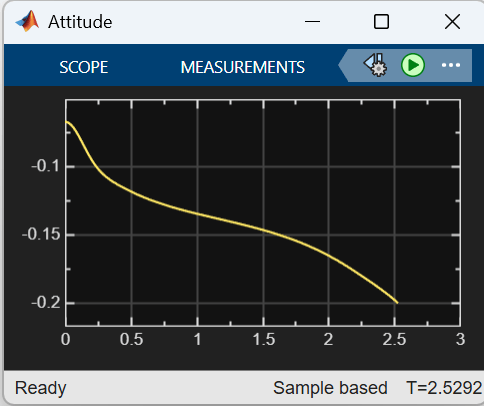Click the Attitude window title text
Image resolution: width=484 pixels, height=406 pixels.
(x=80, y=22)
